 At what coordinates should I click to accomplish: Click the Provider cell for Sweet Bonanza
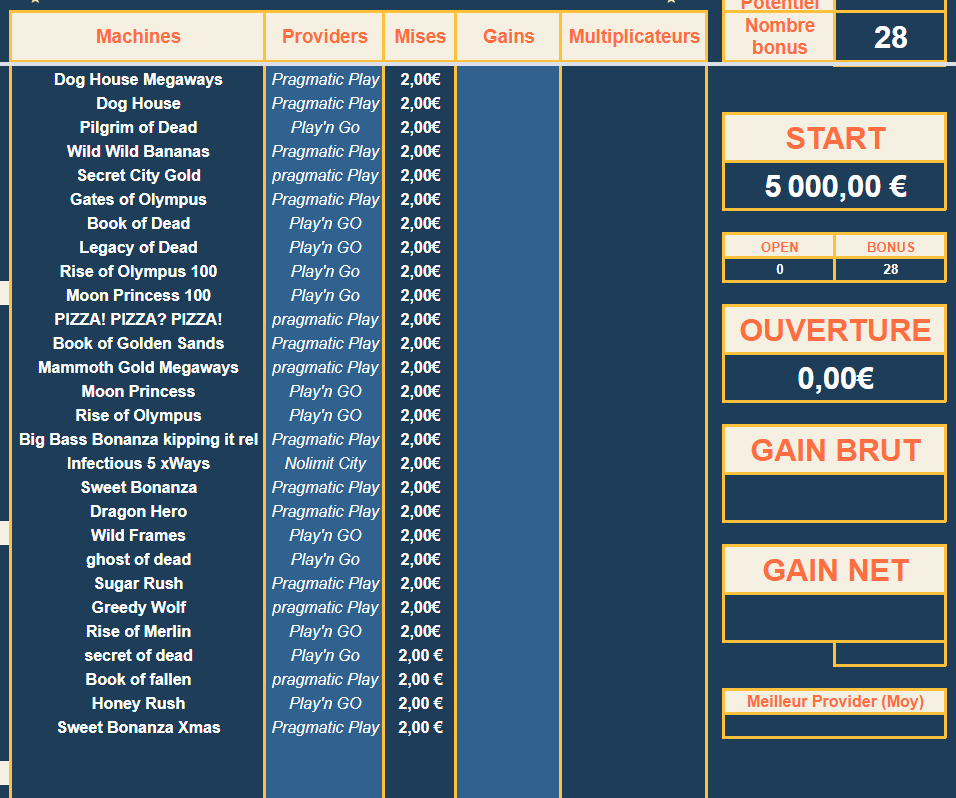[x=325, y=488]
